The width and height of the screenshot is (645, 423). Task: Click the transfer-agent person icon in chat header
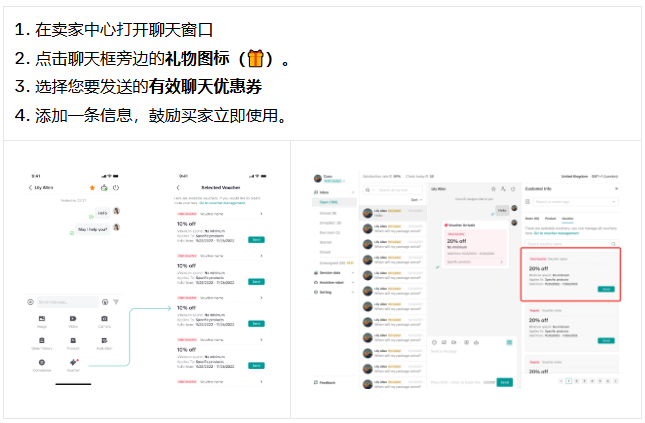point(503,189)
